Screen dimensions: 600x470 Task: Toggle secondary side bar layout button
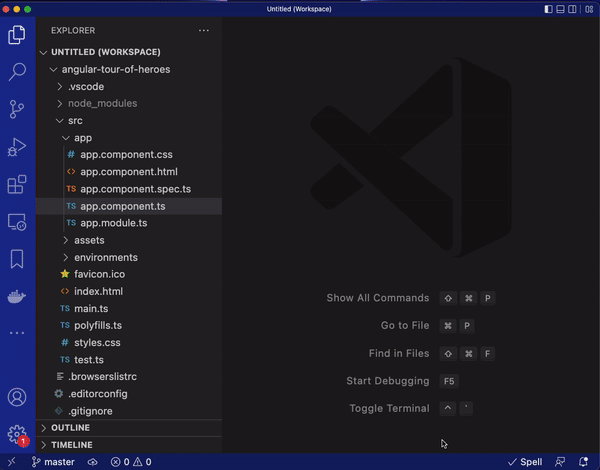tap(572, 9)
